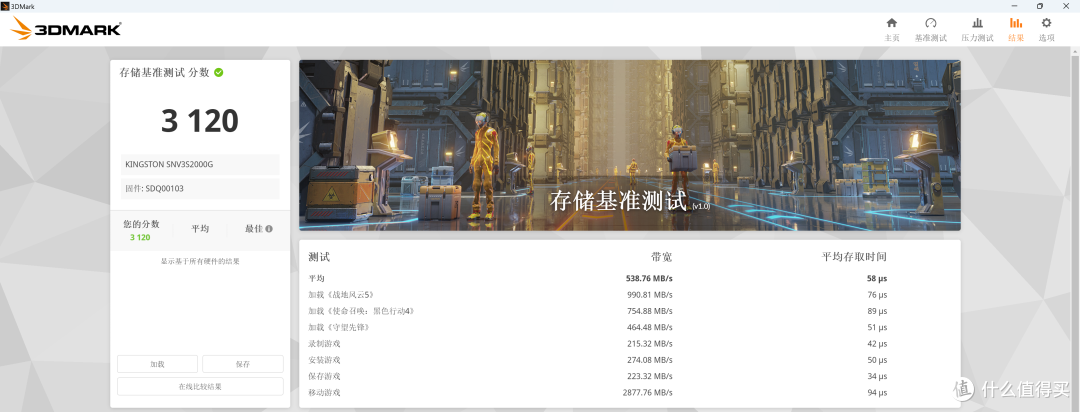This screenshot has height=412, width=1080.
Task: Click 带宽 column header
Action: click(661, 257)
